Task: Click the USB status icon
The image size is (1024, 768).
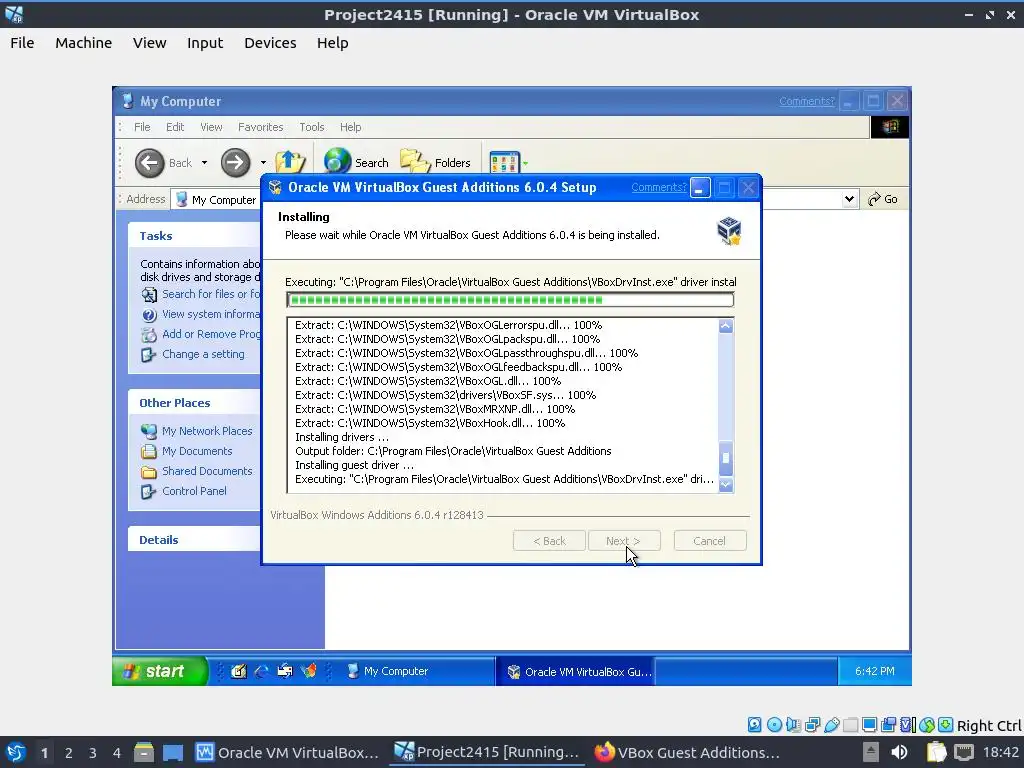Action: (831, 724)
